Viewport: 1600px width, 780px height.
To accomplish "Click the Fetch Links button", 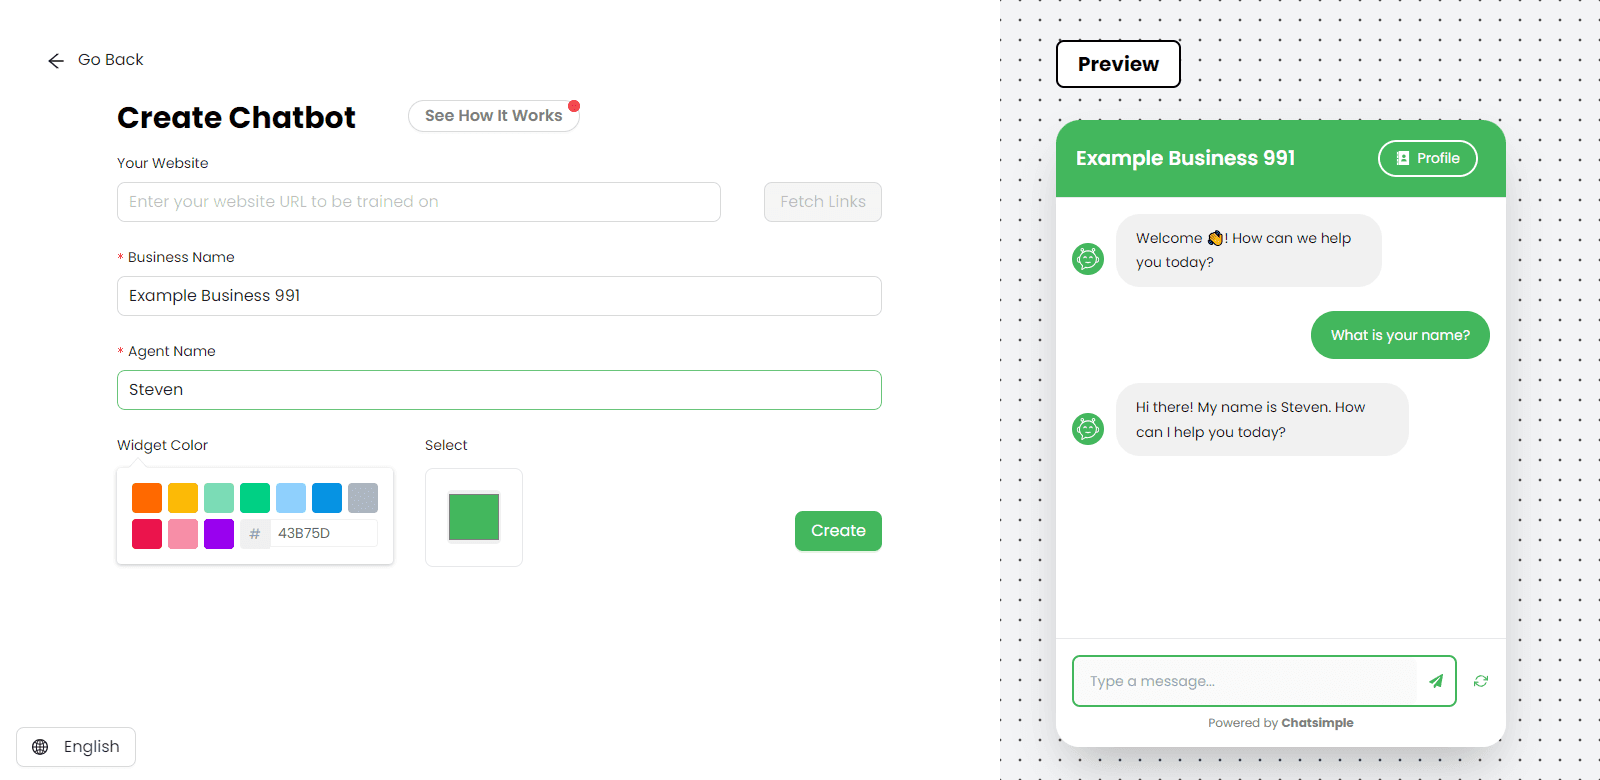I will (x=822, y=202).
